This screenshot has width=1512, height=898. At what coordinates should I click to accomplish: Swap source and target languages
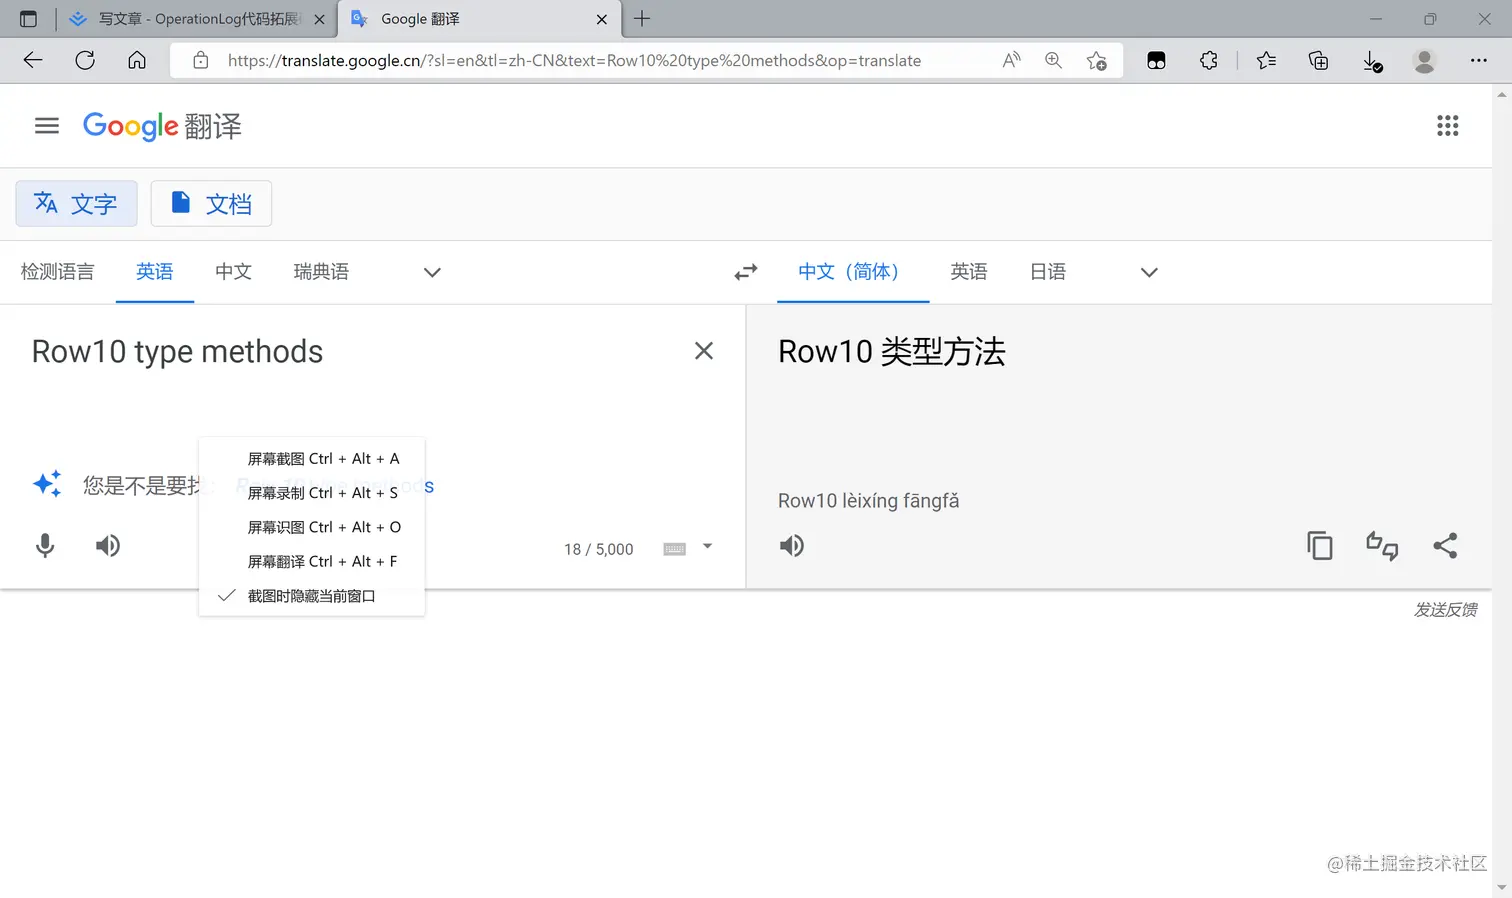point(746,272)
